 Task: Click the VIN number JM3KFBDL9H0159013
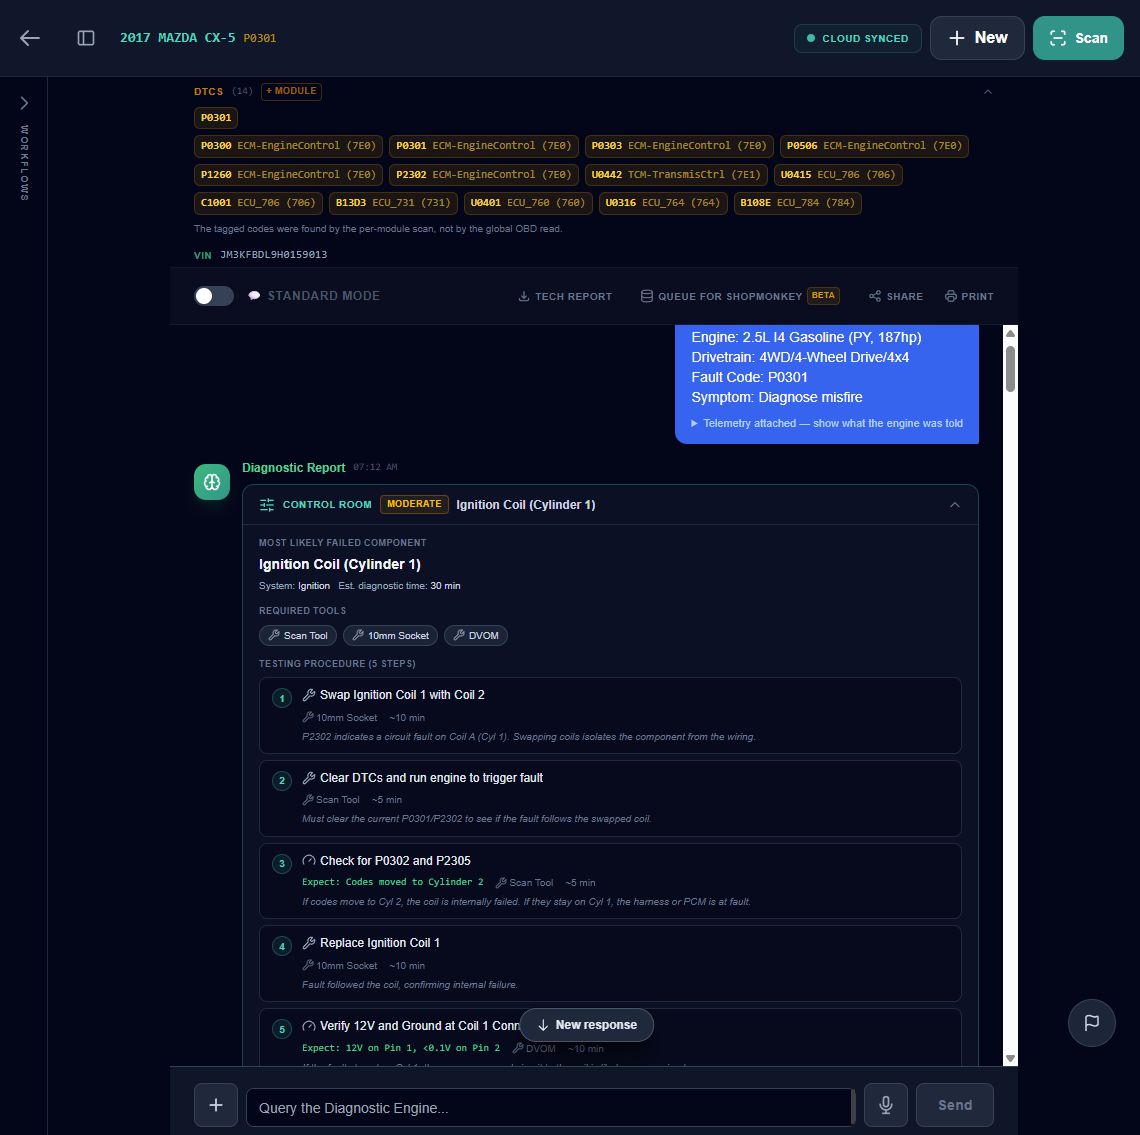(273, 255)
